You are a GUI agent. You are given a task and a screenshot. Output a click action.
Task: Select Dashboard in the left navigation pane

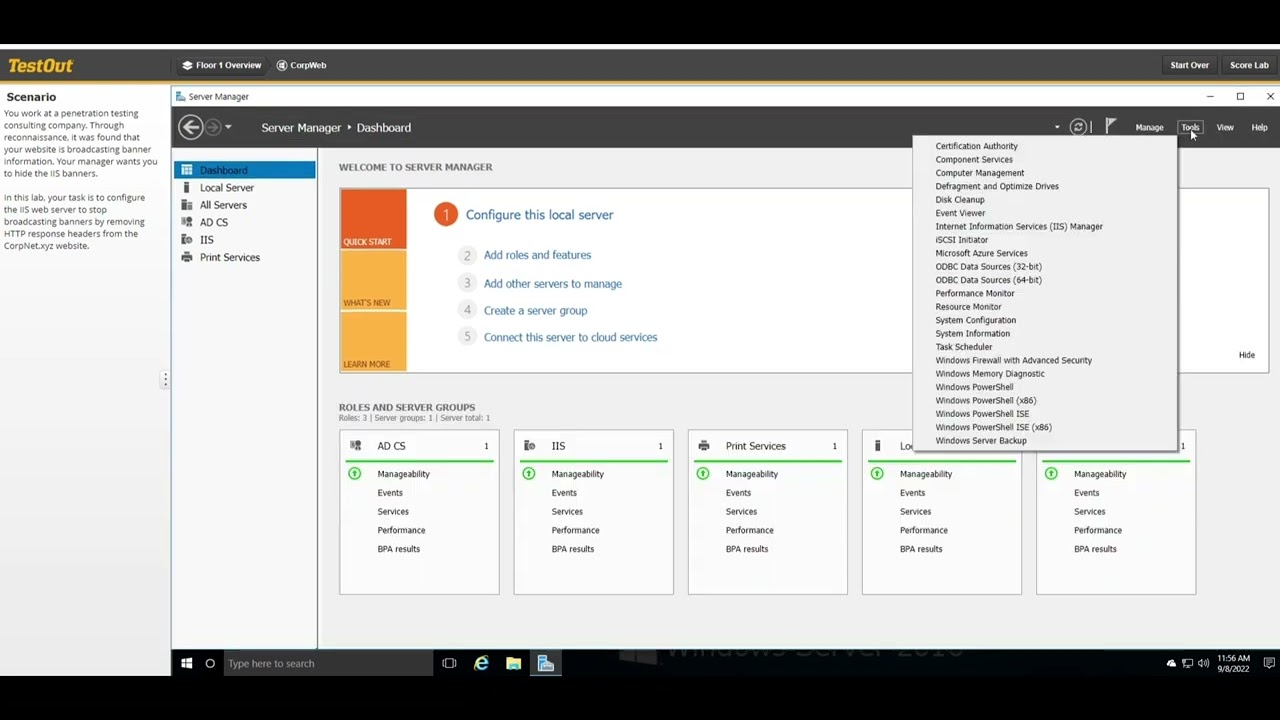point(245,170)
